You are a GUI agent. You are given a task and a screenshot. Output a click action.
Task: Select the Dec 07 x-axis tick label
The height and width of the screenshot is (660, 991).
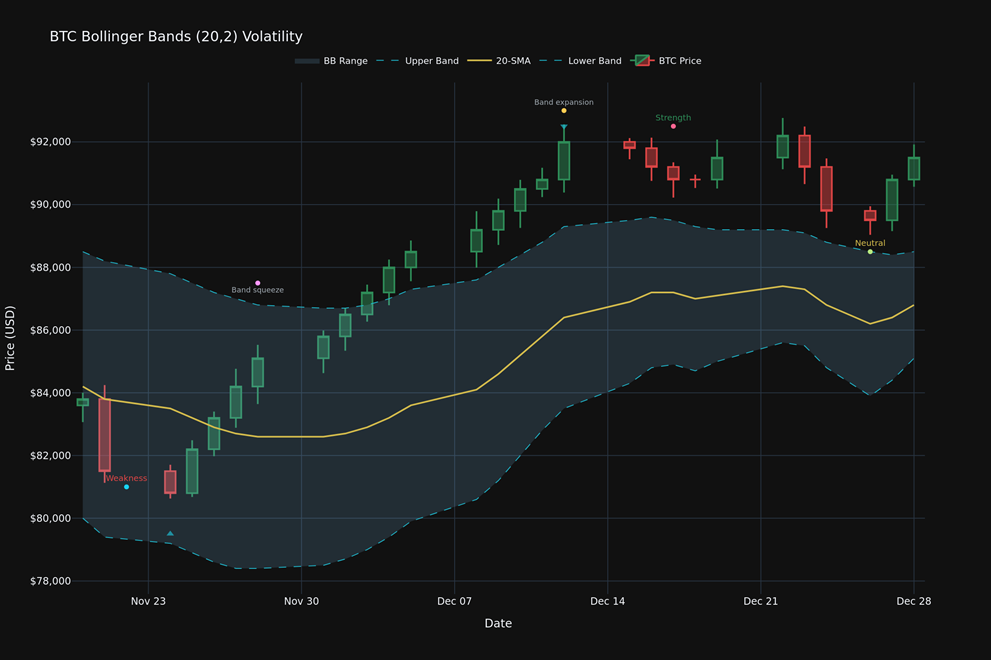(x=454, y=602)
